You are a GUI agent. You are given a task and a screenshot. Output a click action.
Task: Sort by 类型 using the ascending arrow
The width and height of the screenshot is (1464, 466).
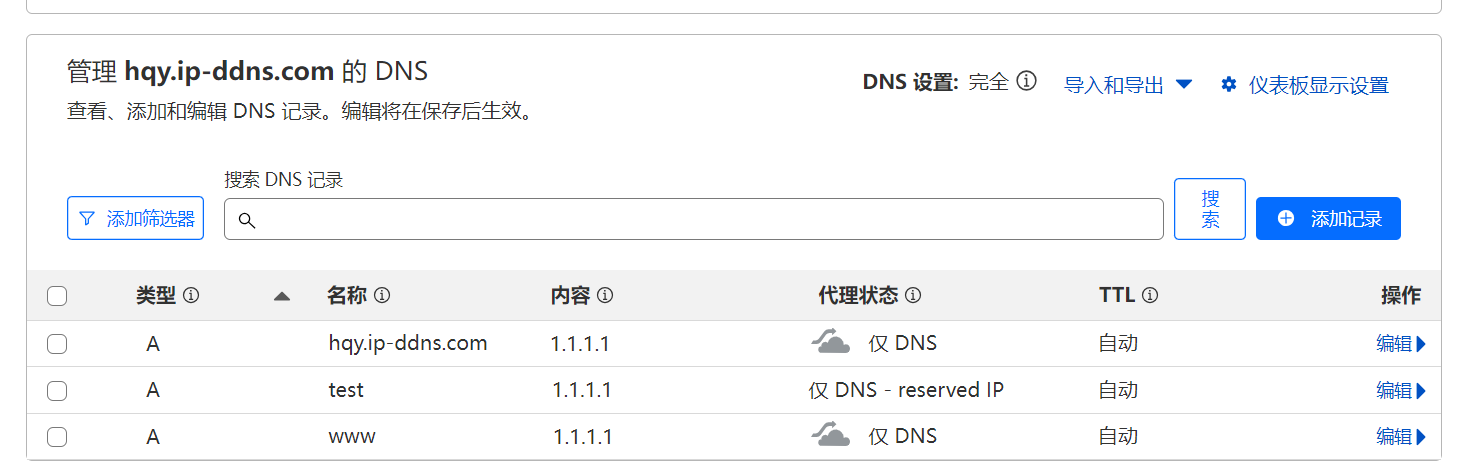[x=282, y=296]
